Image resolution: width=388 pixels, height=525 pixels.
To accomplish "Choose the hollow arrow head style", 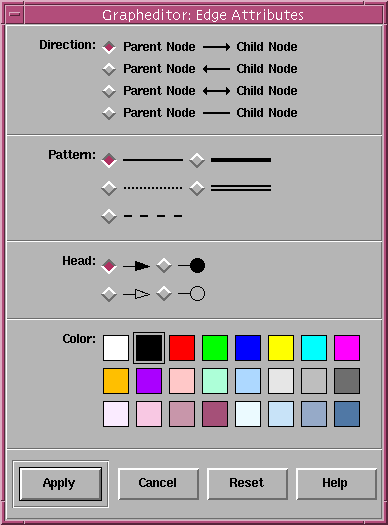I will point(109,294).
